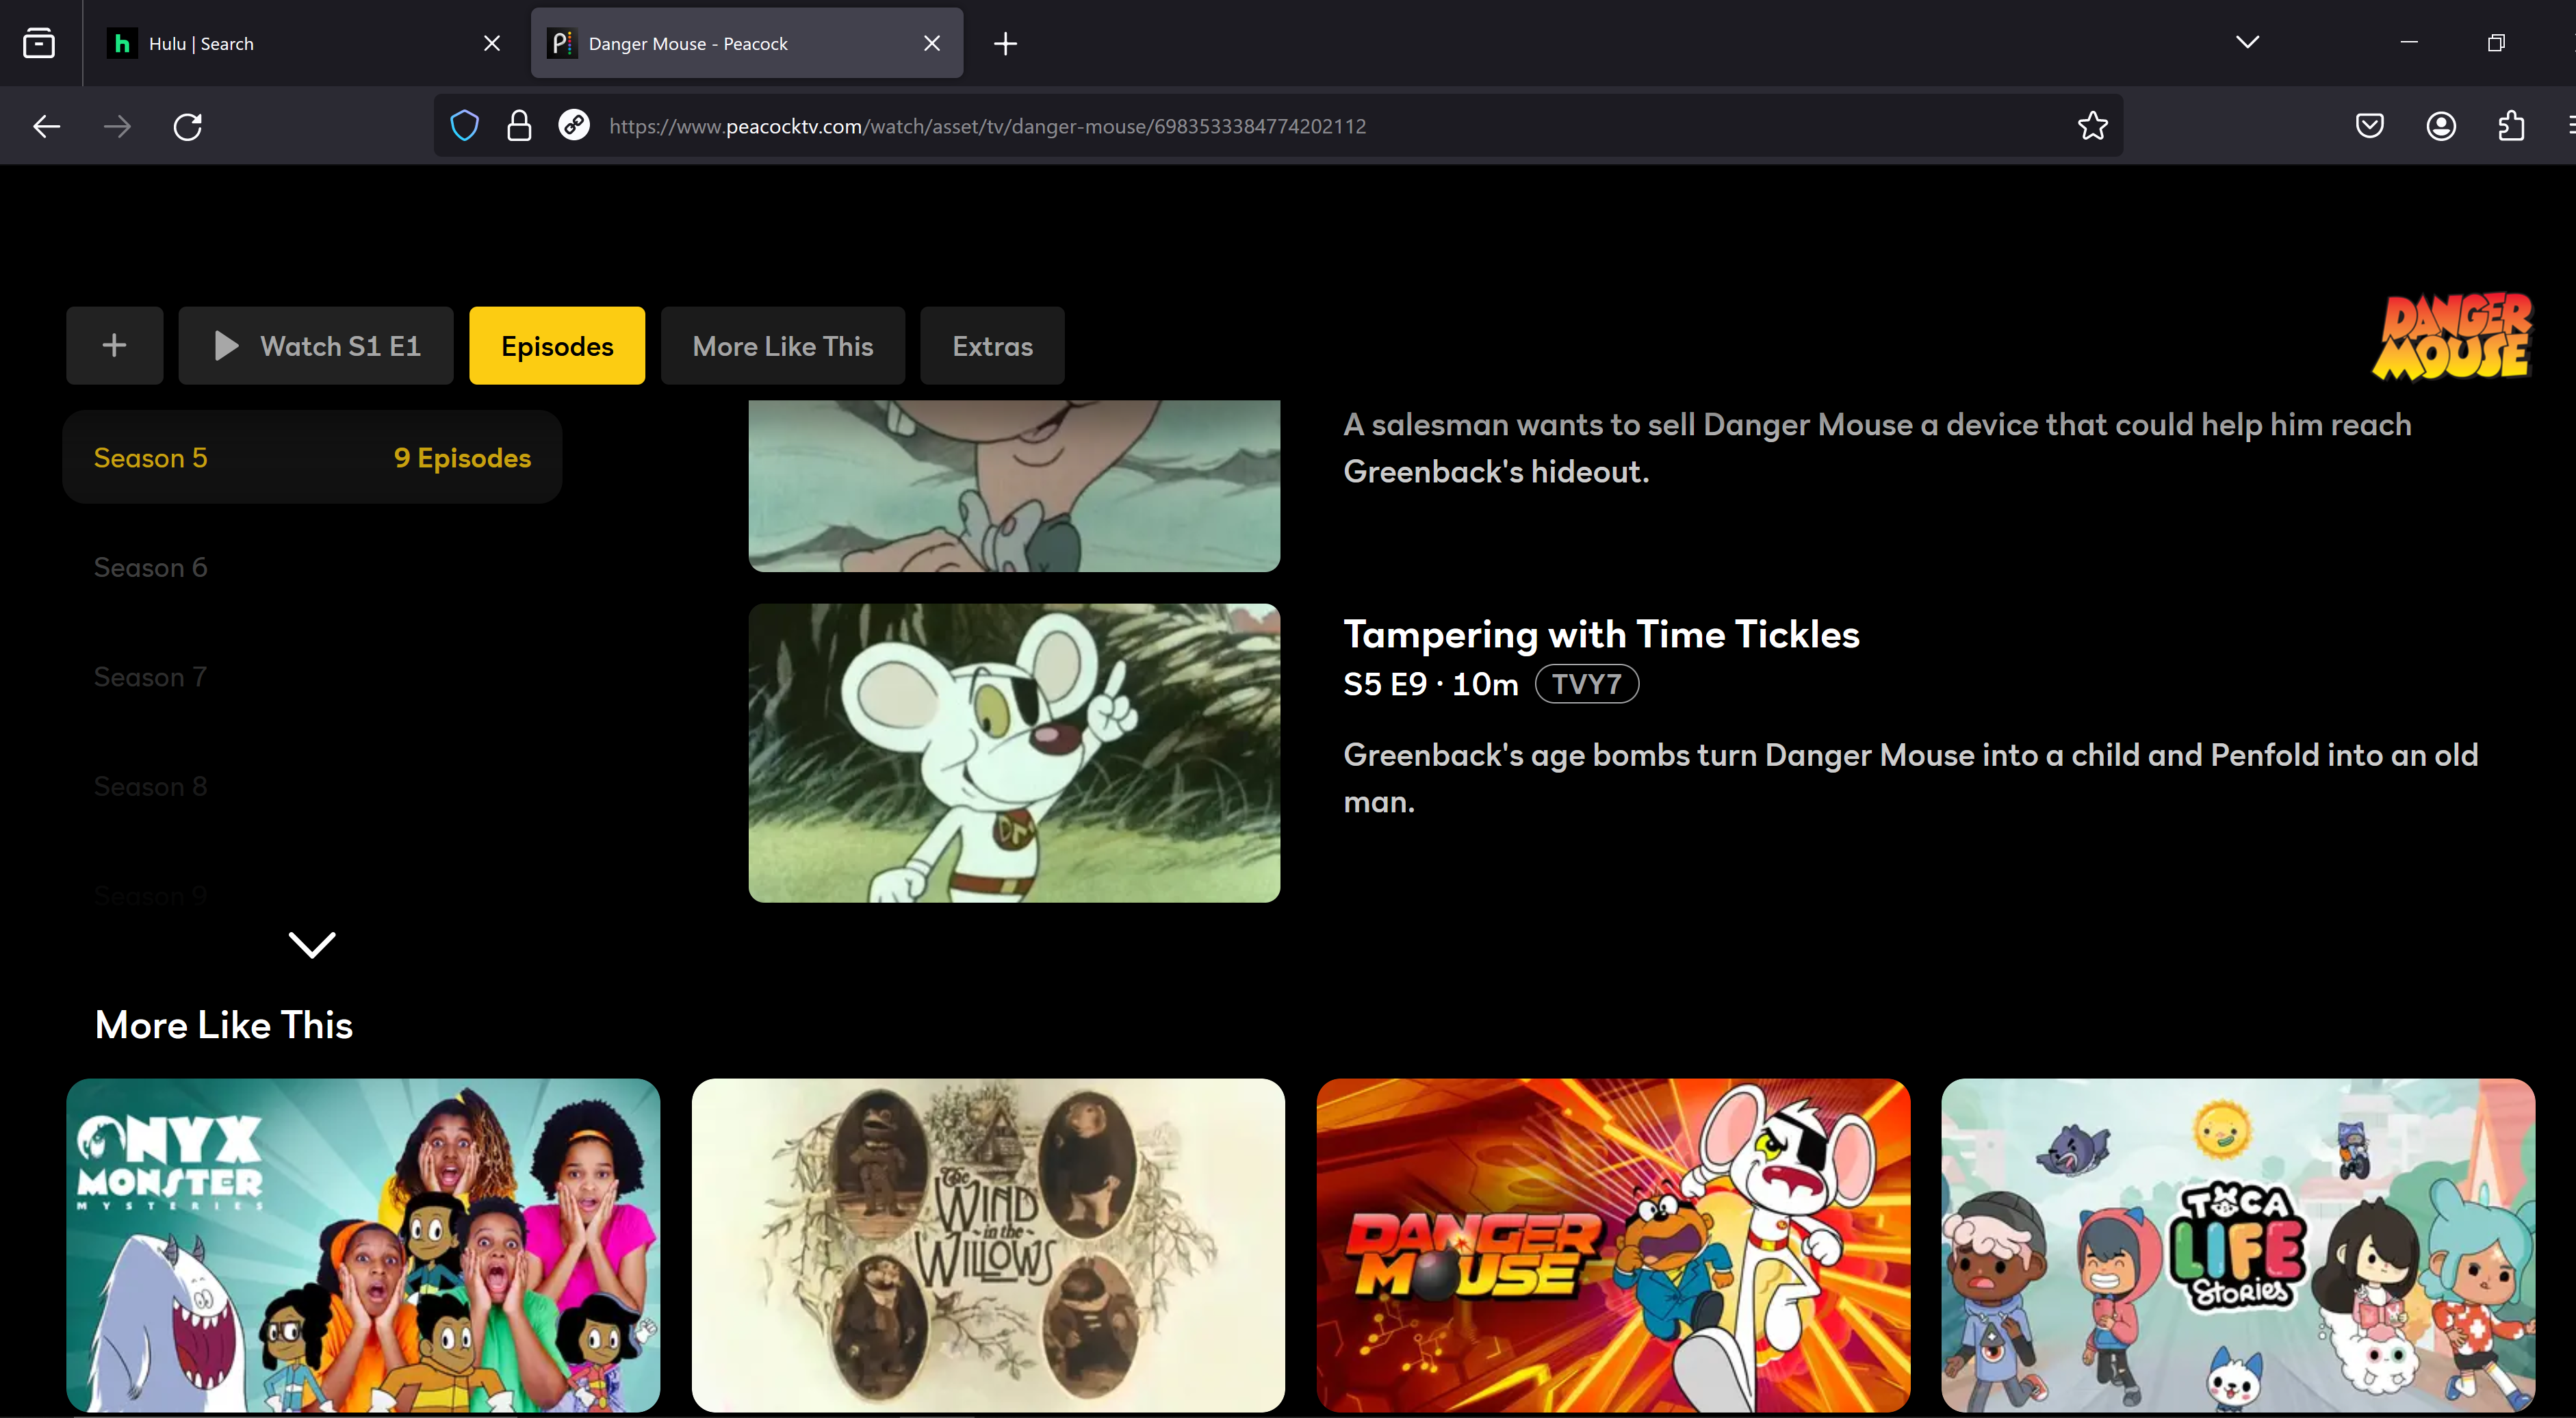Open the new Danger Mouse reboot card
Image resolution: width=2576 pixels, height=1418 pixels.
pos(1613,1245)
